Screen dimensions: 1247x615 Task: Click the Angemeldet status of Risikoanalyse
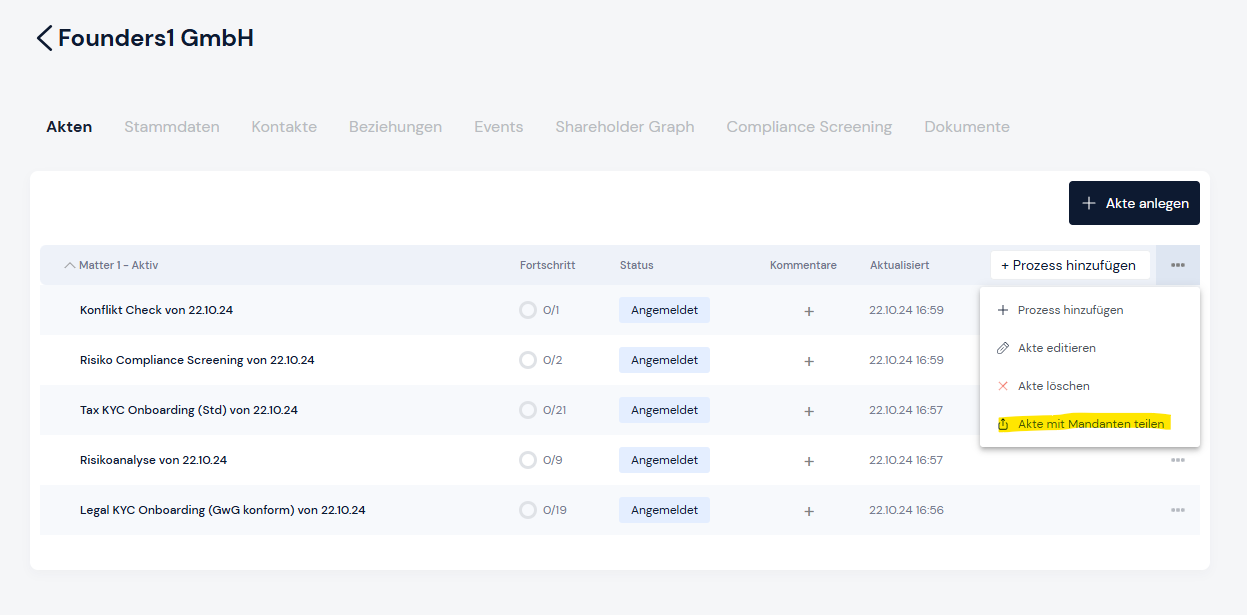click(664, 460)
